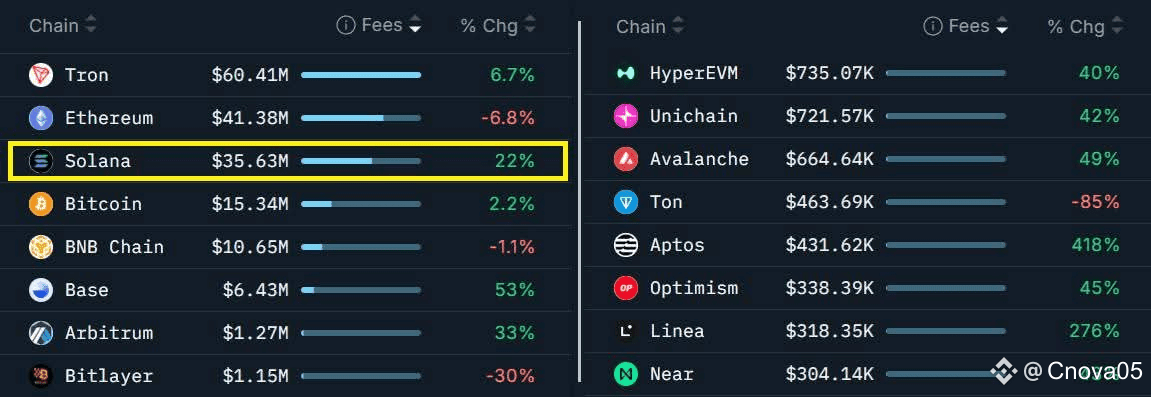Click the Aptos 418% change value
Image resolution: width=1151 pixels, height=397 pixels.
1094,245
